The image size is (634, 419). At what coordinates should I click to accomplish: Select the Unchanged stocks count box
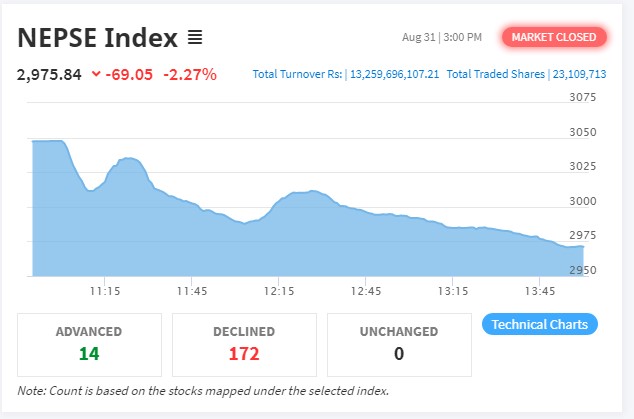coord(399,345)
